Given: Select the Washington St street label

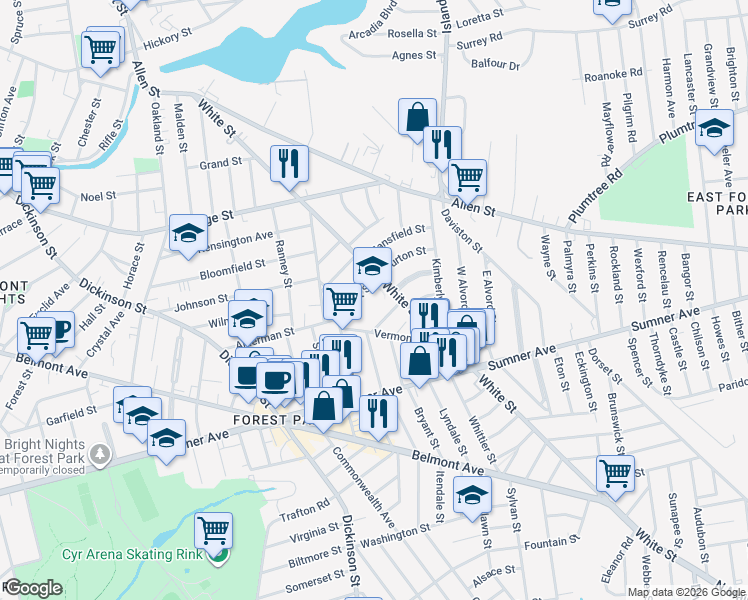Looking at the screenshot, I should tap(395, 536).
